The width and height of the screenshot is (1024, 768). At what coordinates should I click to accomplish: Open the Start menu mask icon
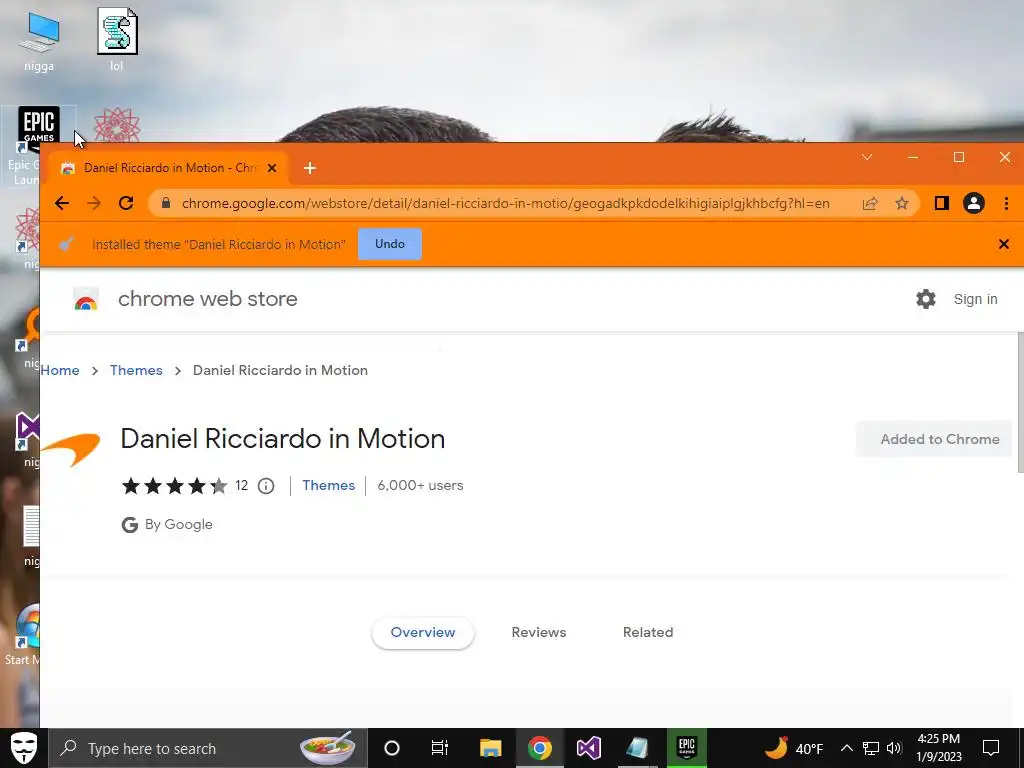click(24, 748)
